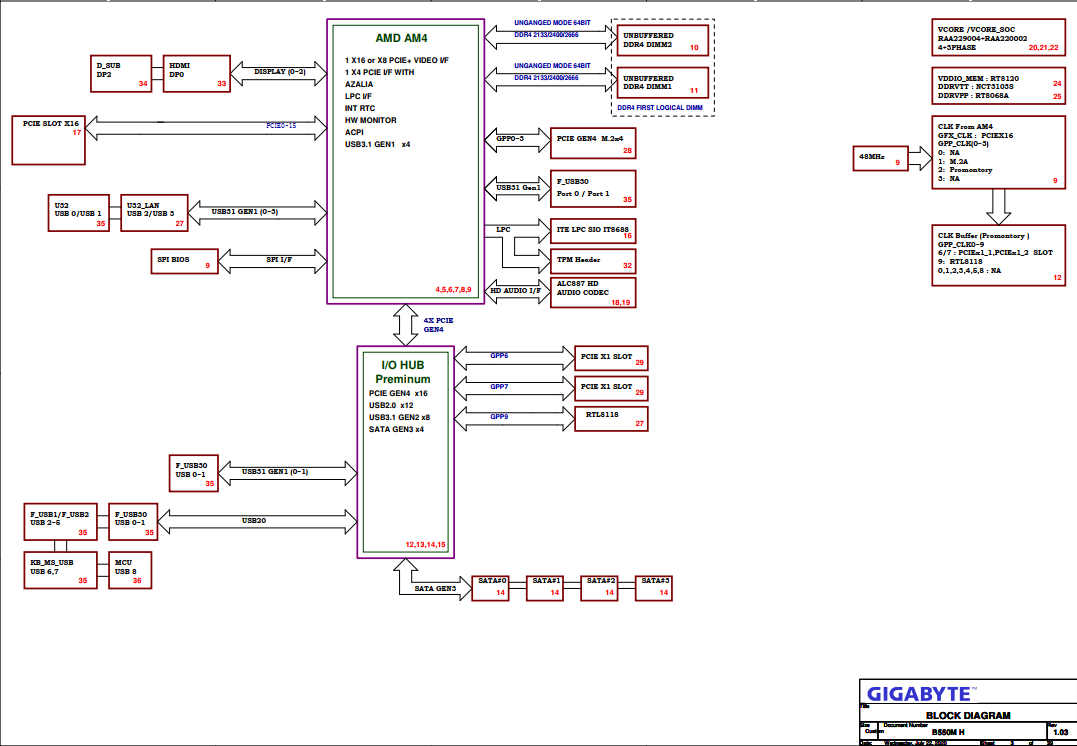Click the SATA GEN3 arrow label
This screenshot has height=746, width=1077.
[434, 589]
